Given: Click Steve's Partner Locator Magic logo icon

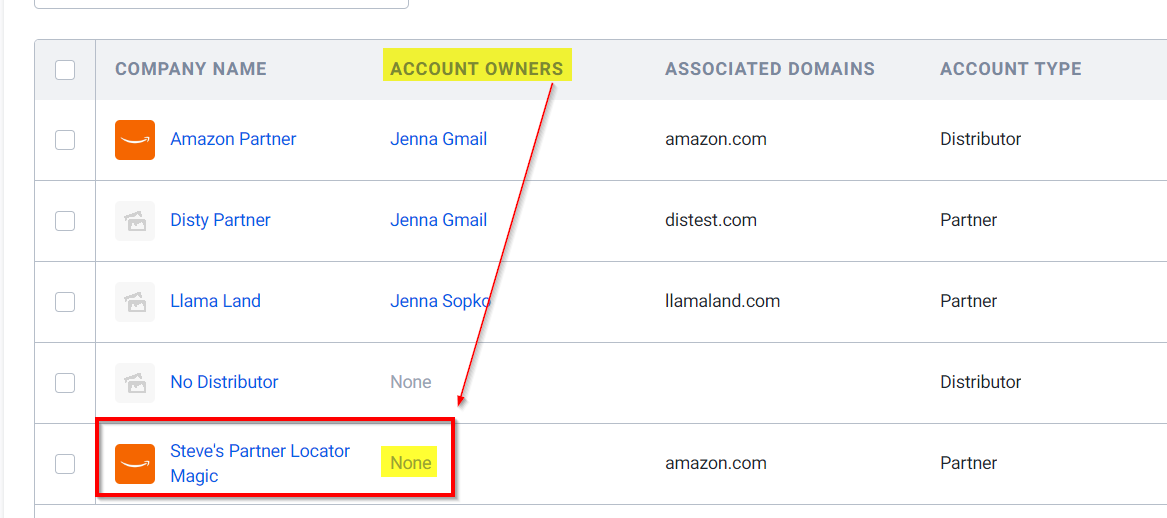Looking at the screenshot, I should click(135, 464).
